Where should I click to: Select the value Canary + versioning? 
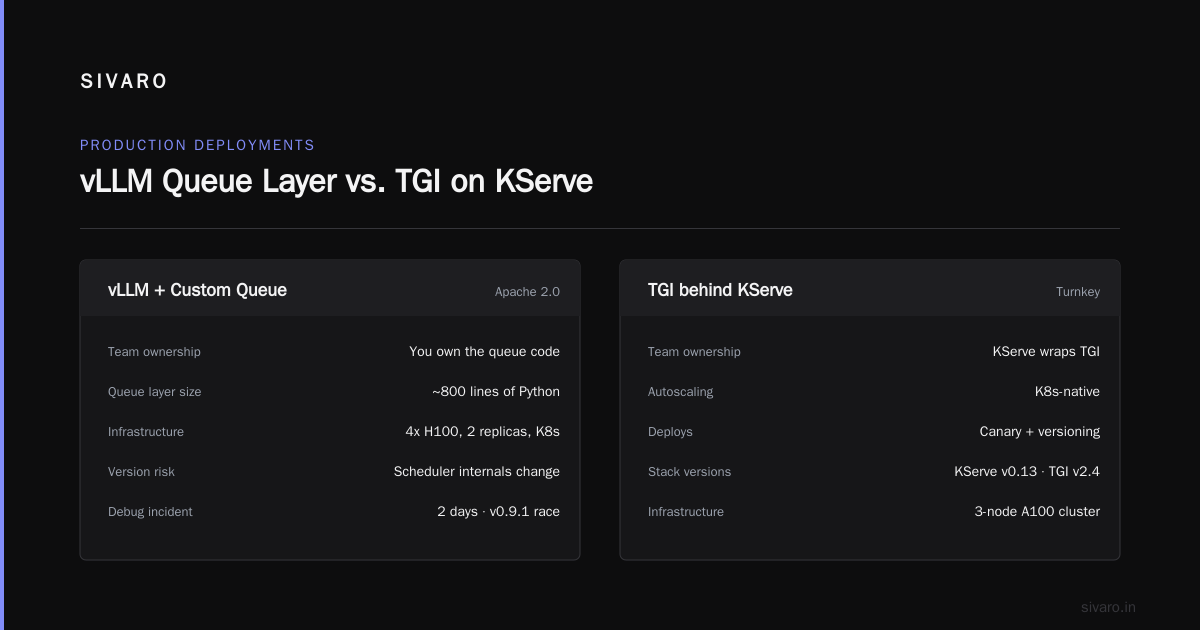[1040, 432]
